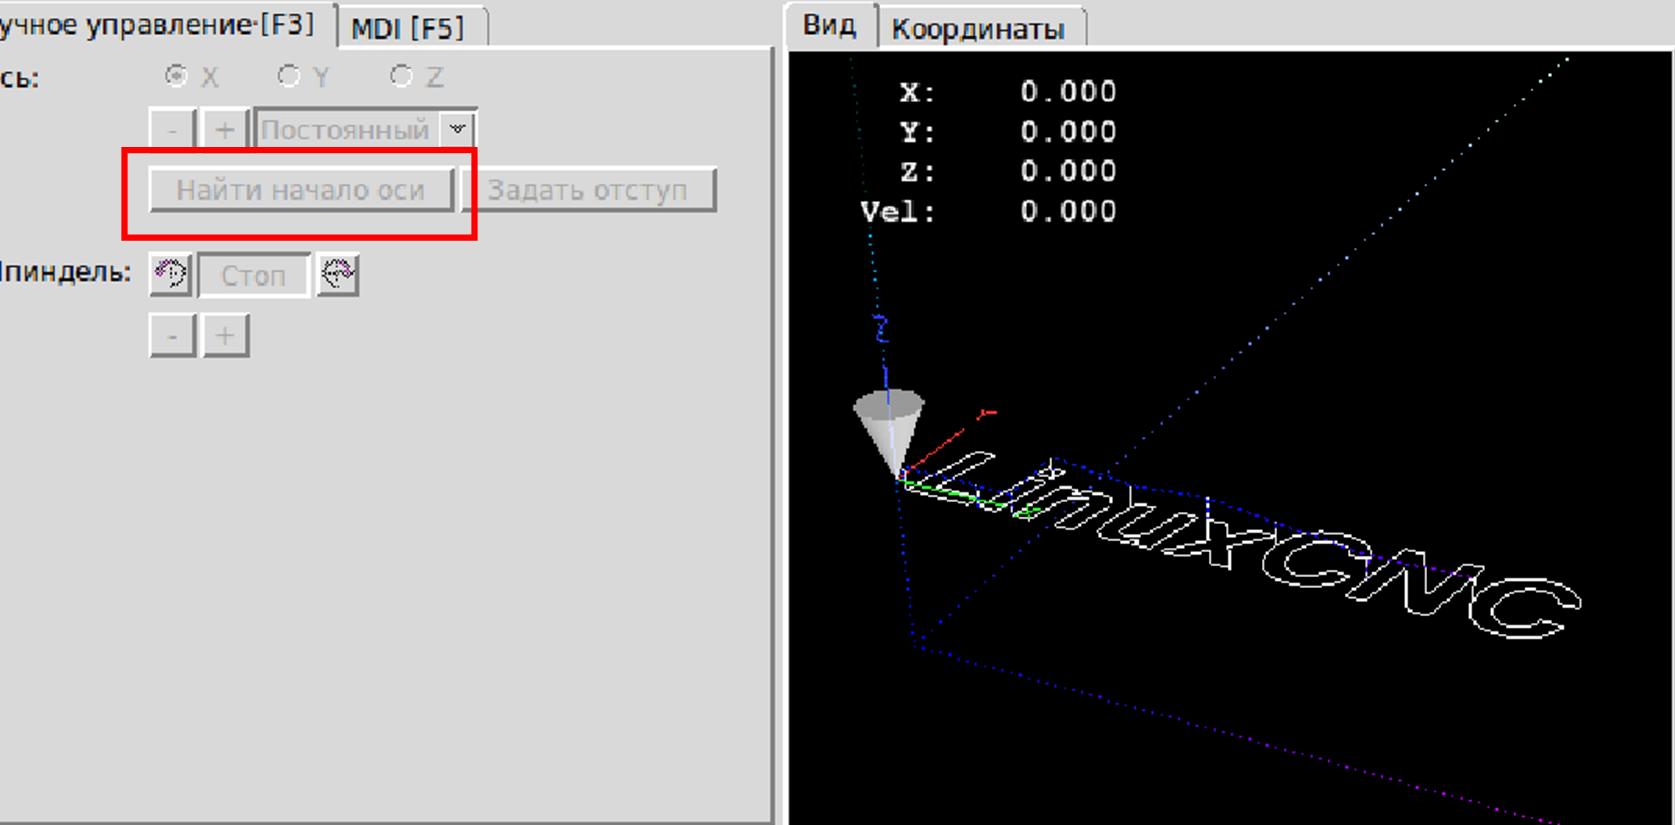The width and height of the screenshot is (1675, 825).
Task: Click the LinuxCNC toolpath text in preview
Action: [1245, 543]
